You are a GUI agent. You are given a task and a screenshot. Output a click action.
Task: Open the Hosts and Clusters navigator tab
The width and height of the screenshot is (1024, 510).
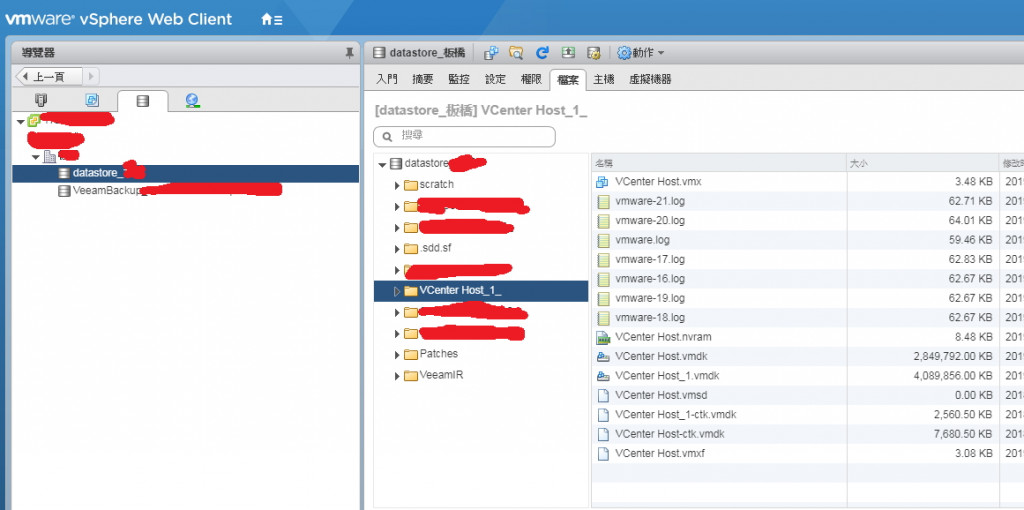click(x=41, y=100)
